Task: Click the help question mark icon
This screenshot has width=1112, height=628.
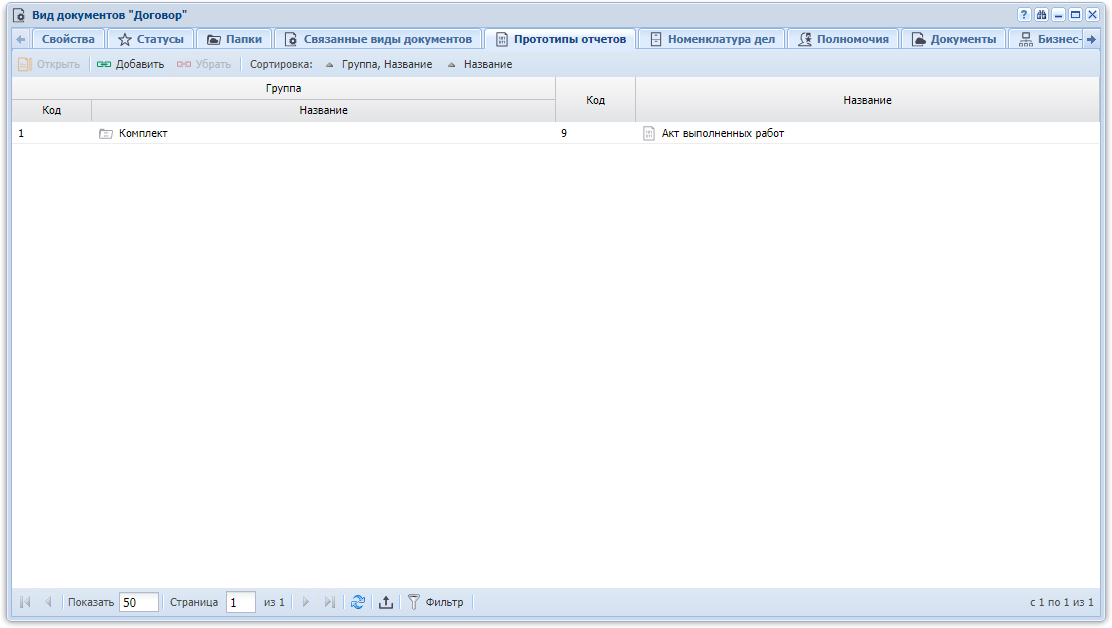Action: pos(1023,15)
